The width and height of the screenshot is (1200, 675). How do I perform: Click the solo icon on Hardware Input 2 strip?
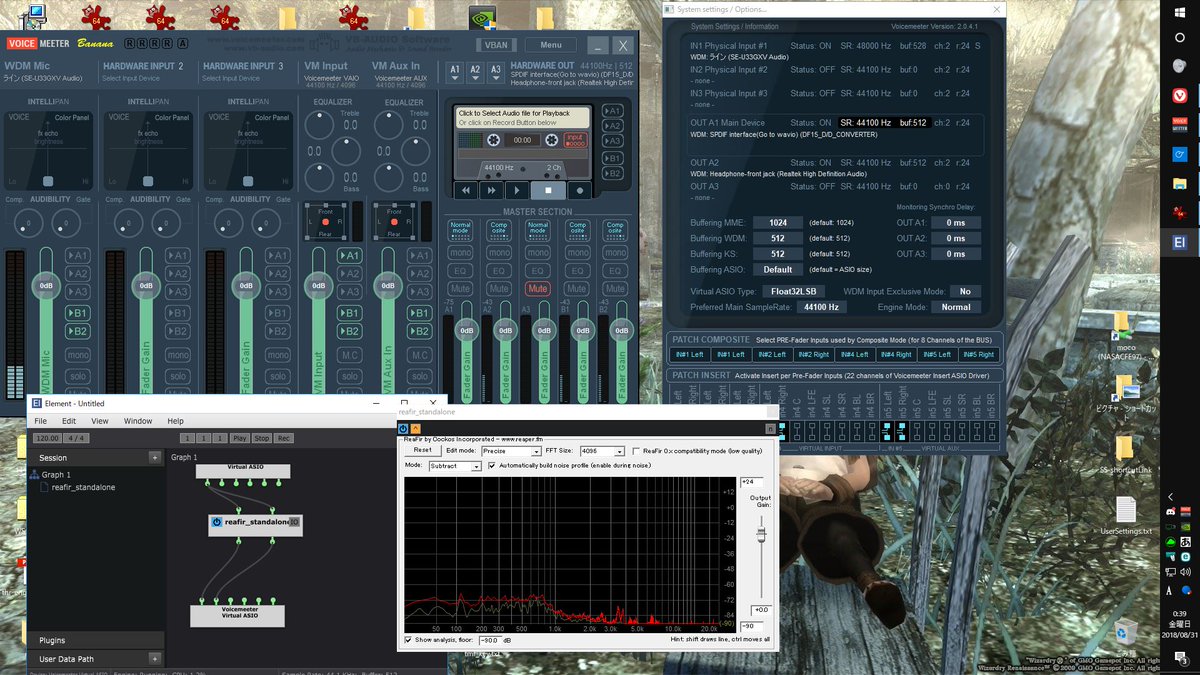(178, 376)
